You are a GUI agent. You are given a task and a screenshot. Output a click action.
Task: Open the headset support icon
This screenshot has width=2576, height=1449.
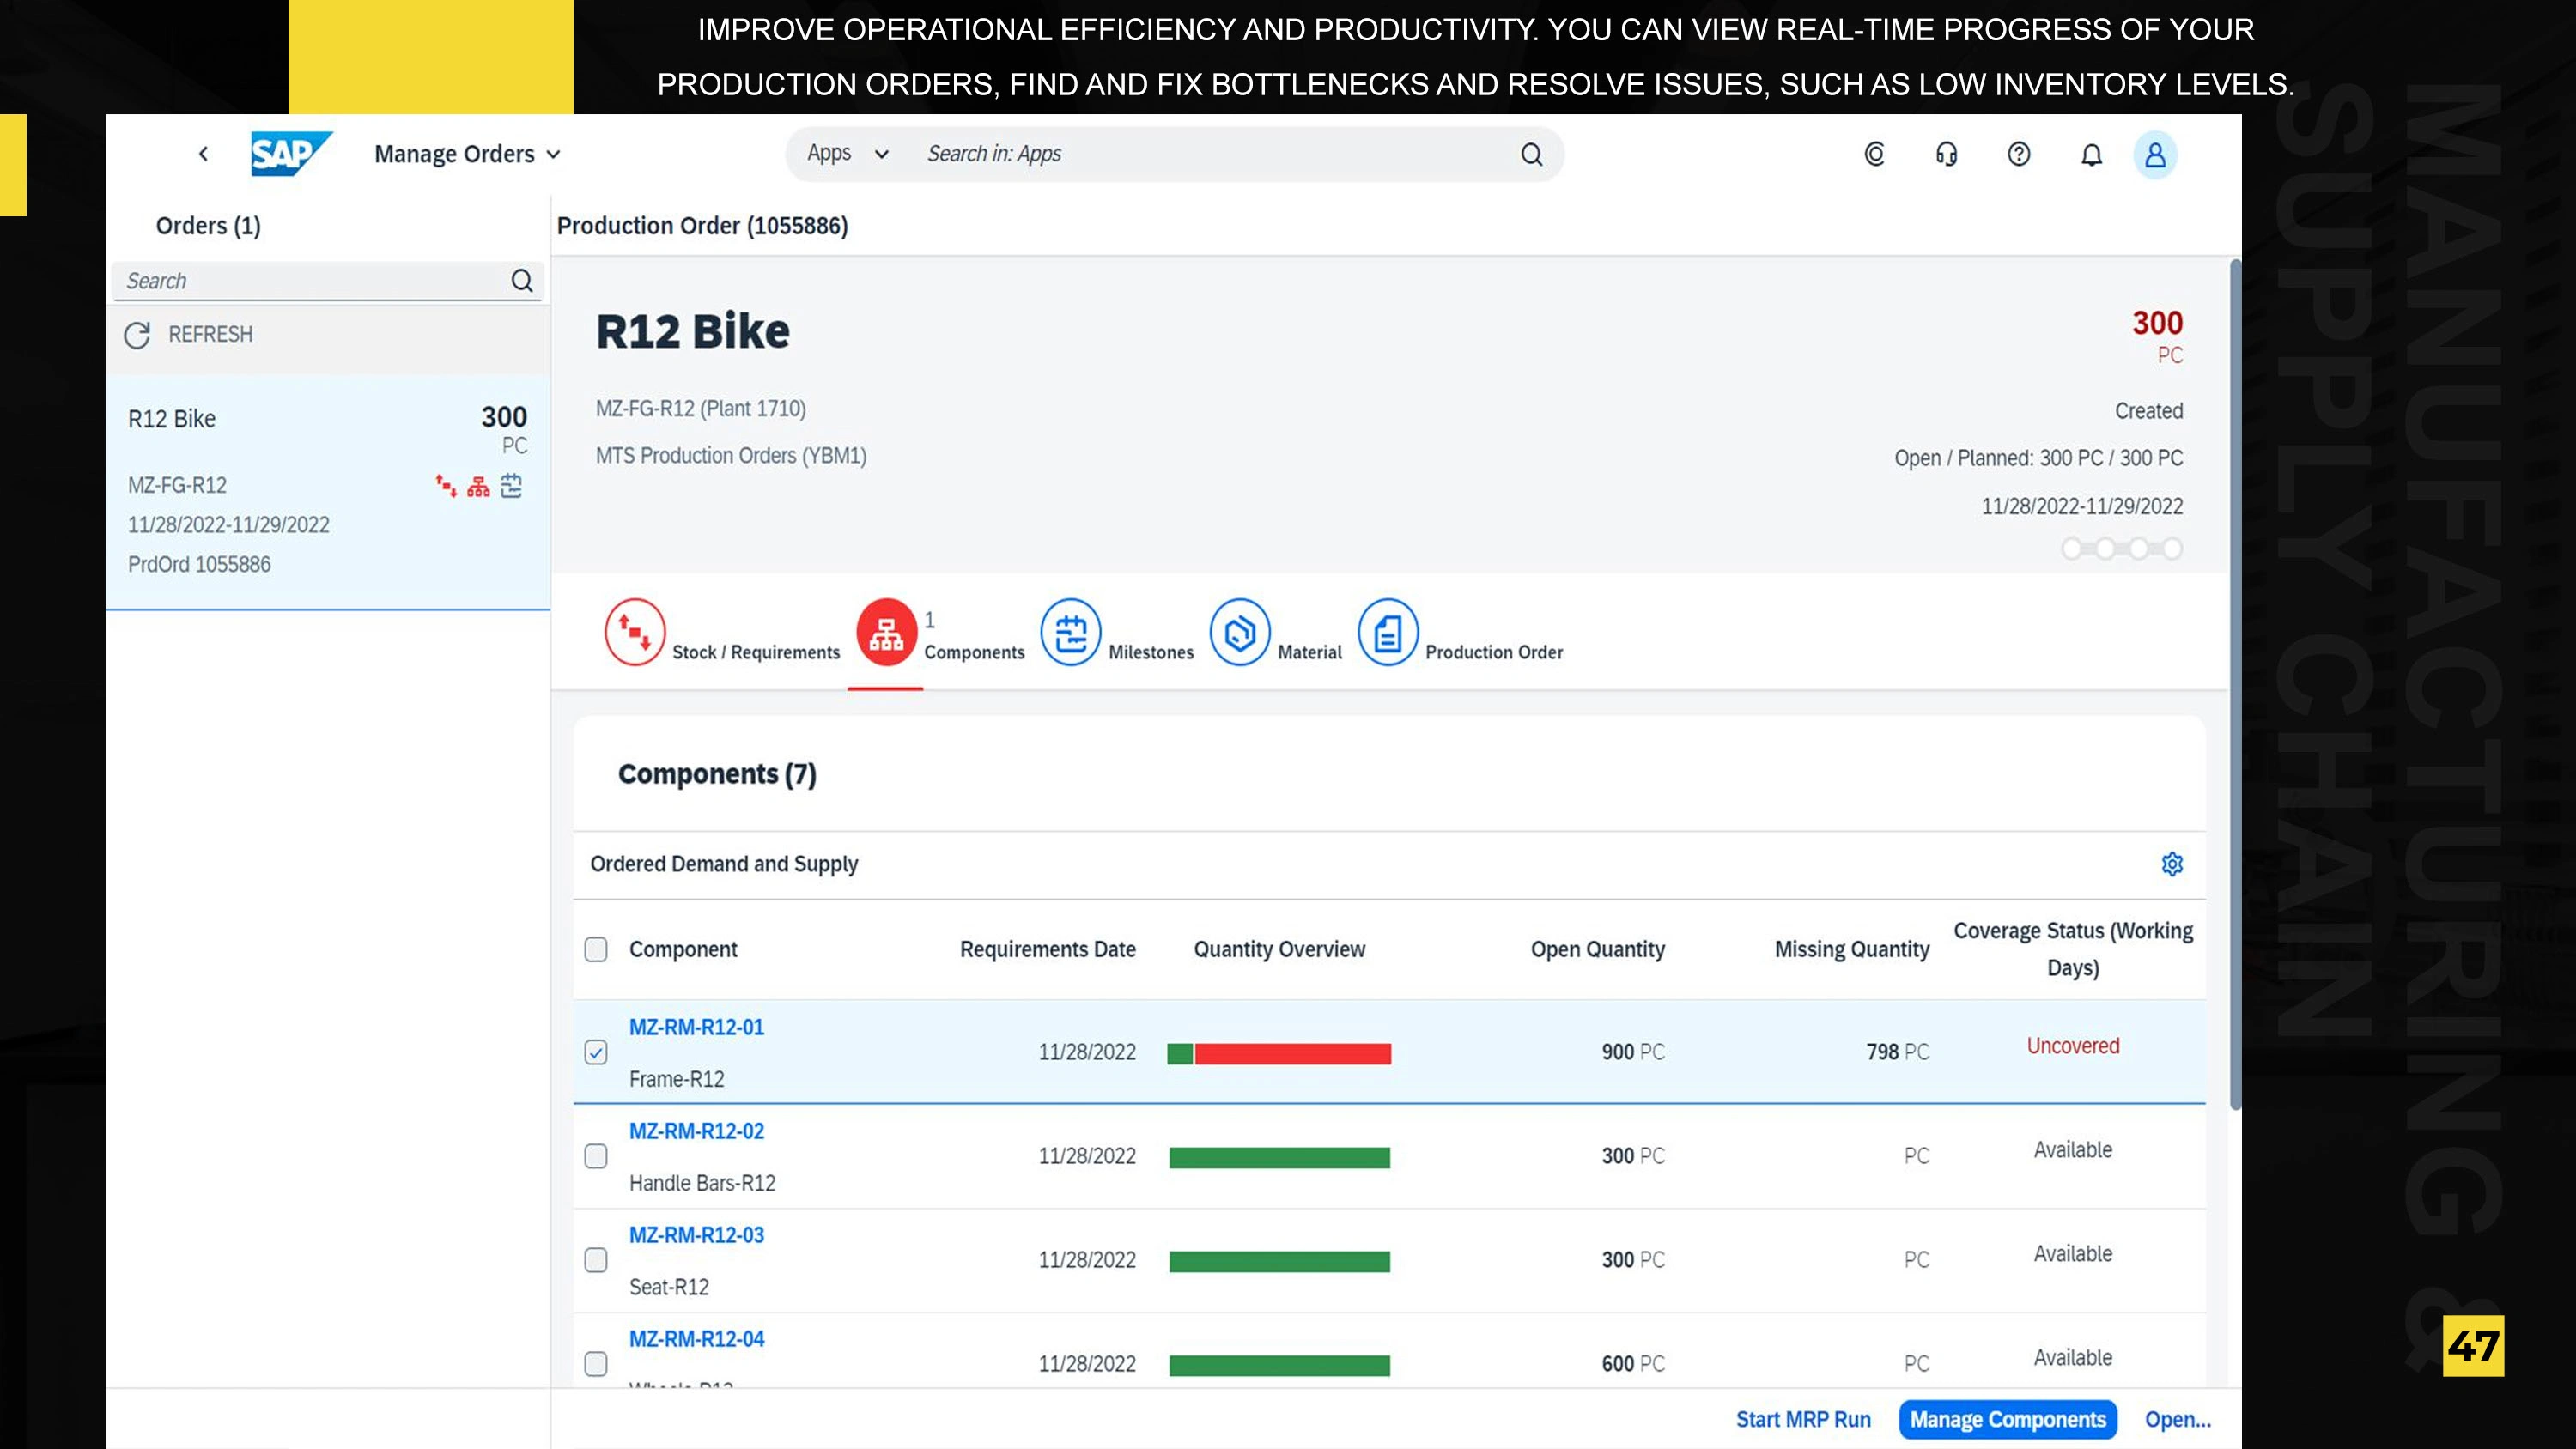click(x=1946, y=154)
